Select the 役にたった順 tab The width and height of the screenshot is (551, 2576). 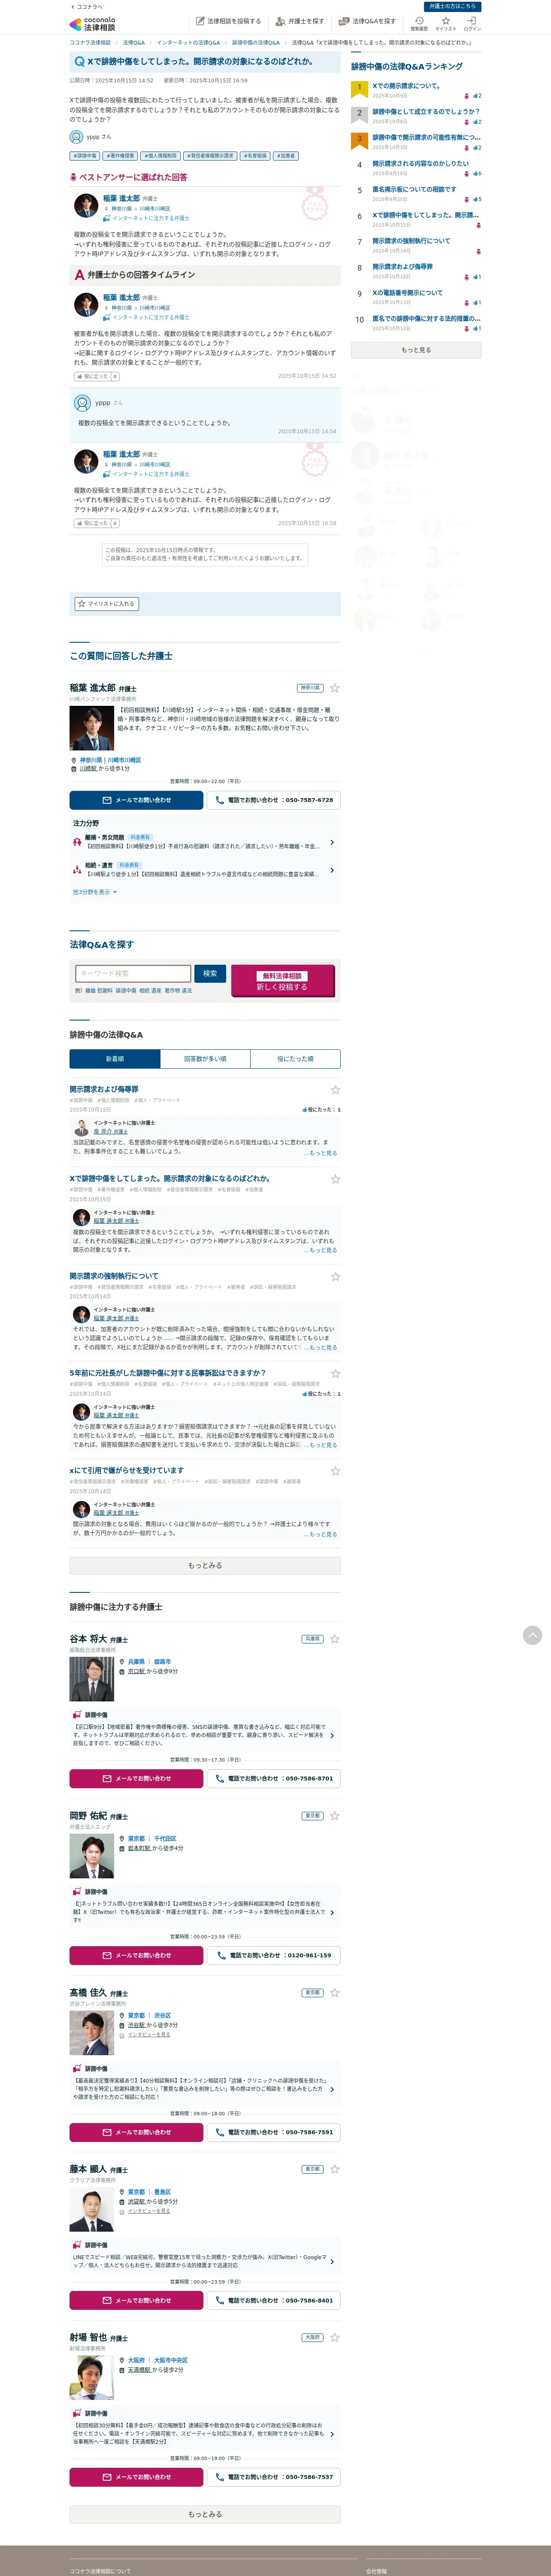coord(295,1059)
